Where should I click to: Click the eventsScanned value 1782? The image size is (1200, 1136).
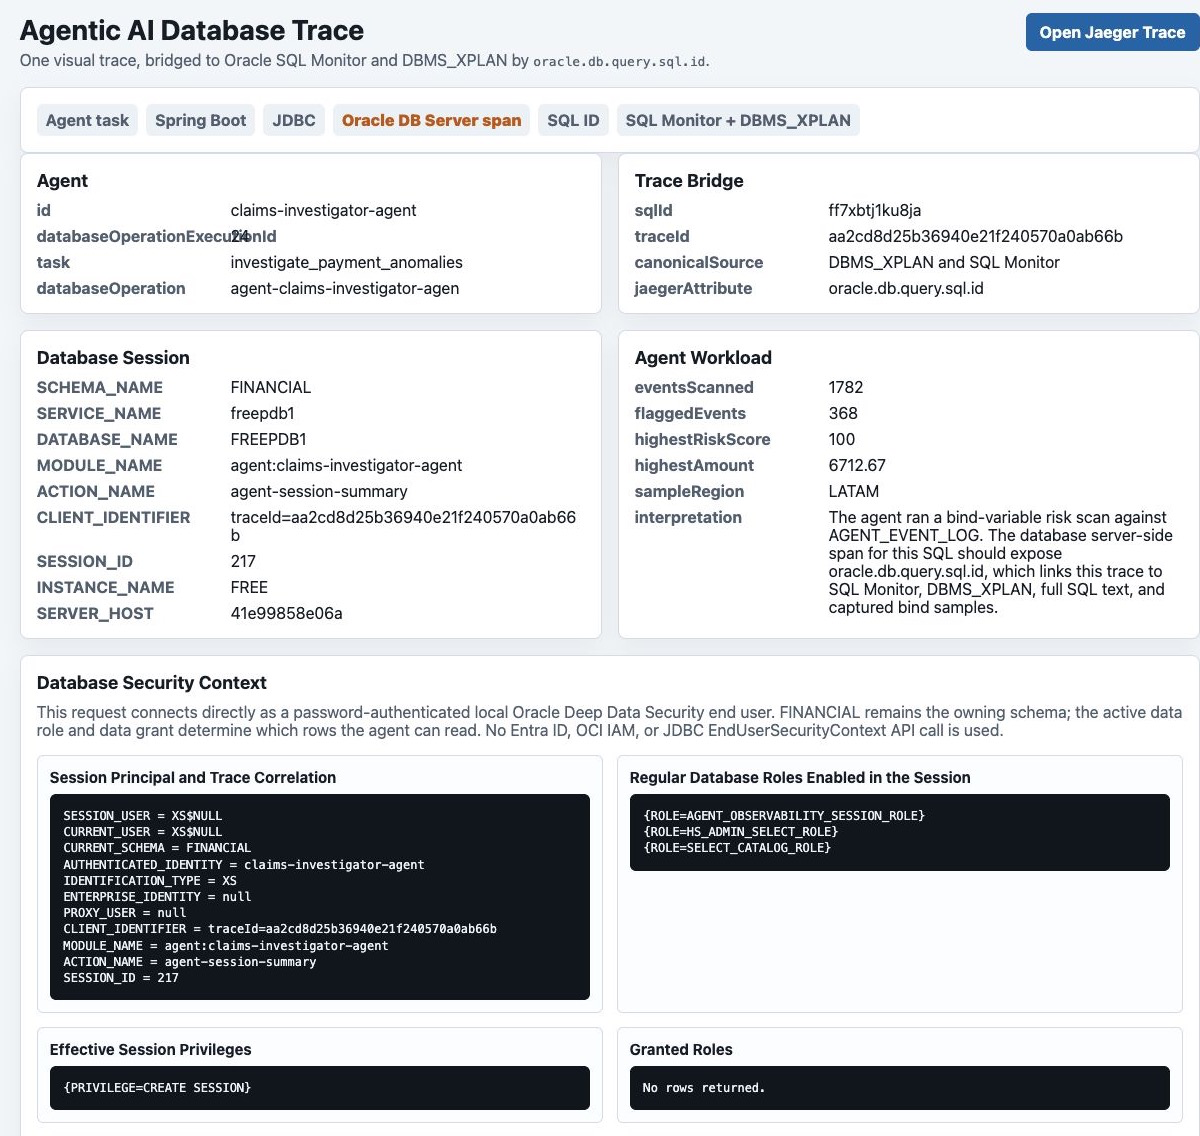click(846, 387)
